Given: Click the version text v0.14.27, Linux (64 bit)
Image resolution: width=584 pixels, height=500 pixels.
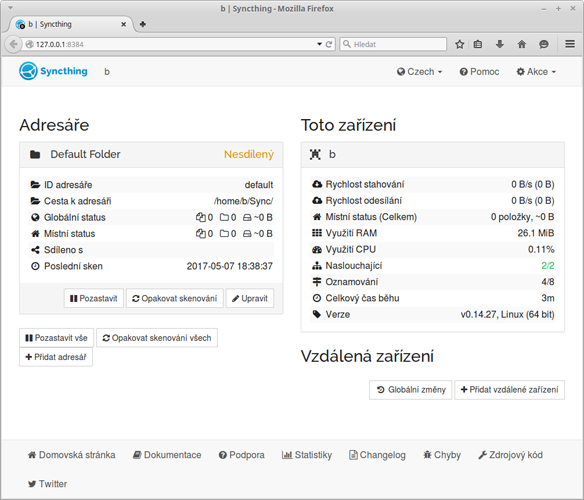Looking at the screenshot, I should (507, 314).
